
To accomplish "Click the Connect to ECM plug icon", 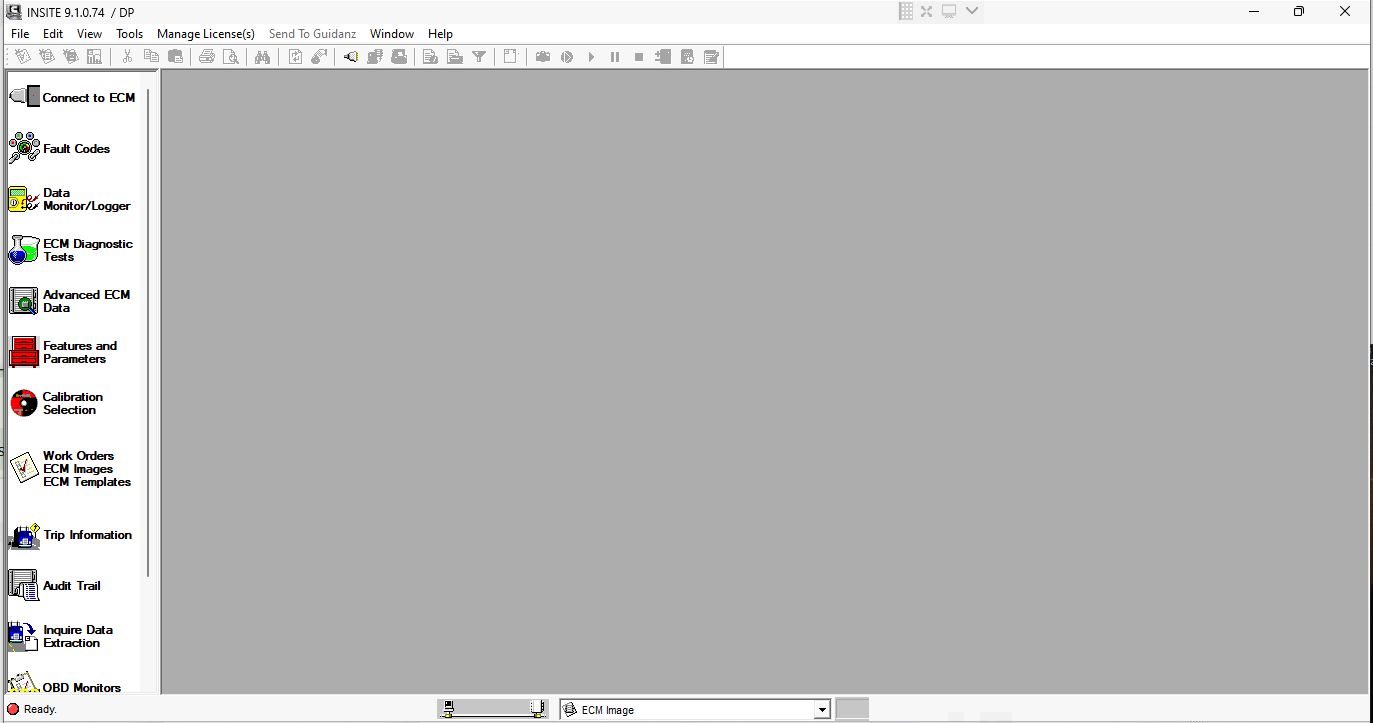I will pos(24,97).
